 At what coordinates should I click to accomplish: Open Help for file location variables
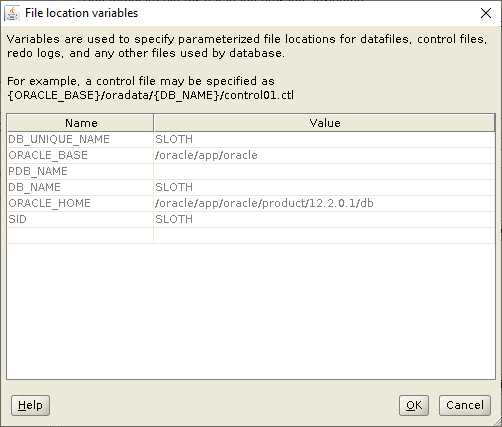30,405
